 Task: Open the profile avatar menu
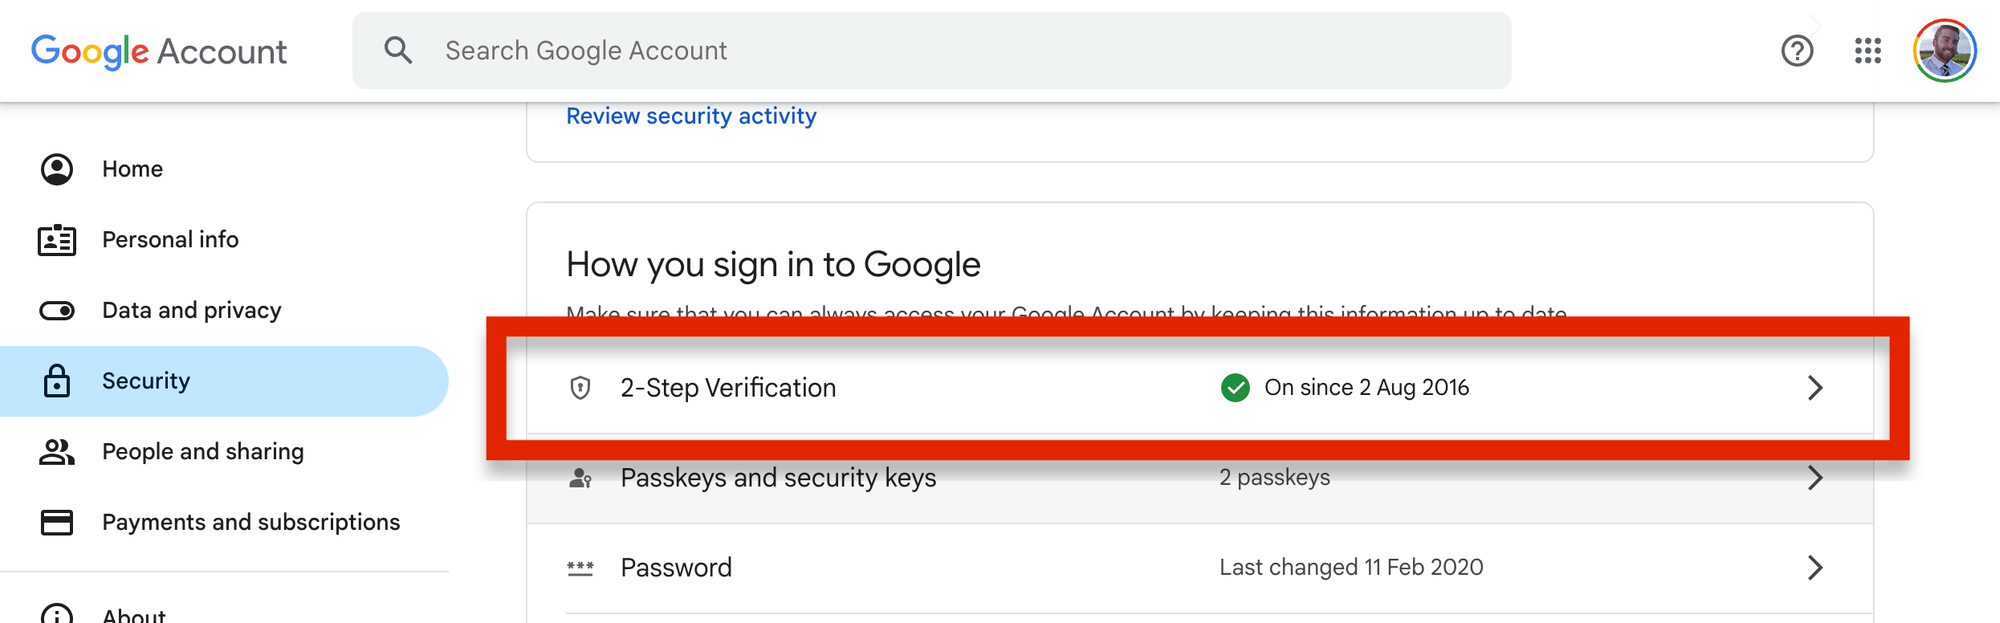click(x=1944, y=51)
